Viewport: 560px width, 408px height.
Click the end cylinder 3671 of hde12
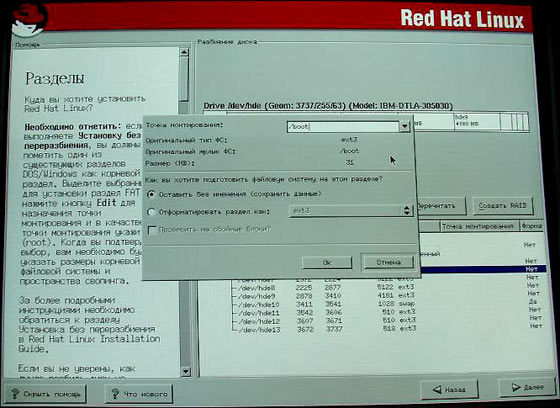[334, 321]
